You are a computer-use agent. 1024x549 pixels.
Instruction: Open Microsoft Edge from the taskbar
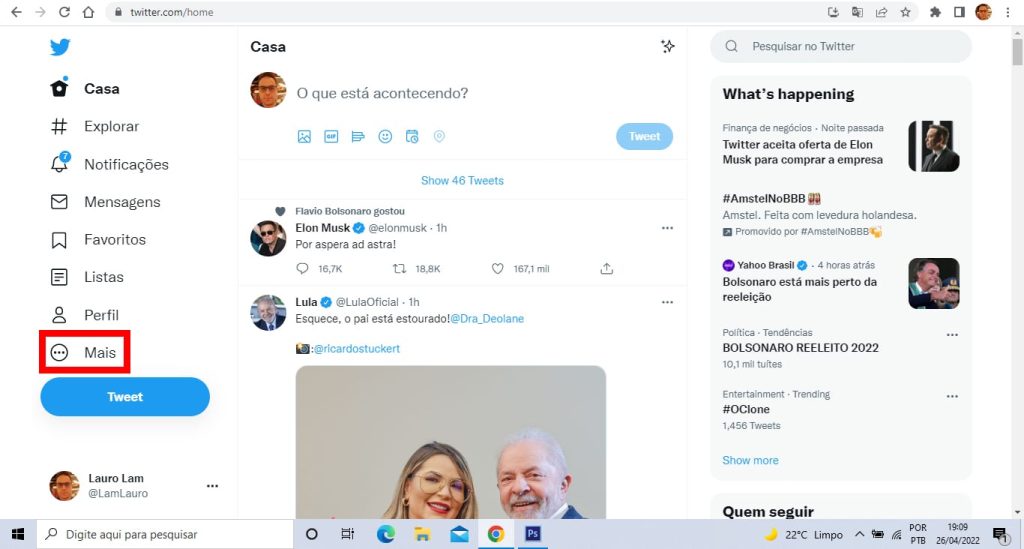click(x=386, y=535)
